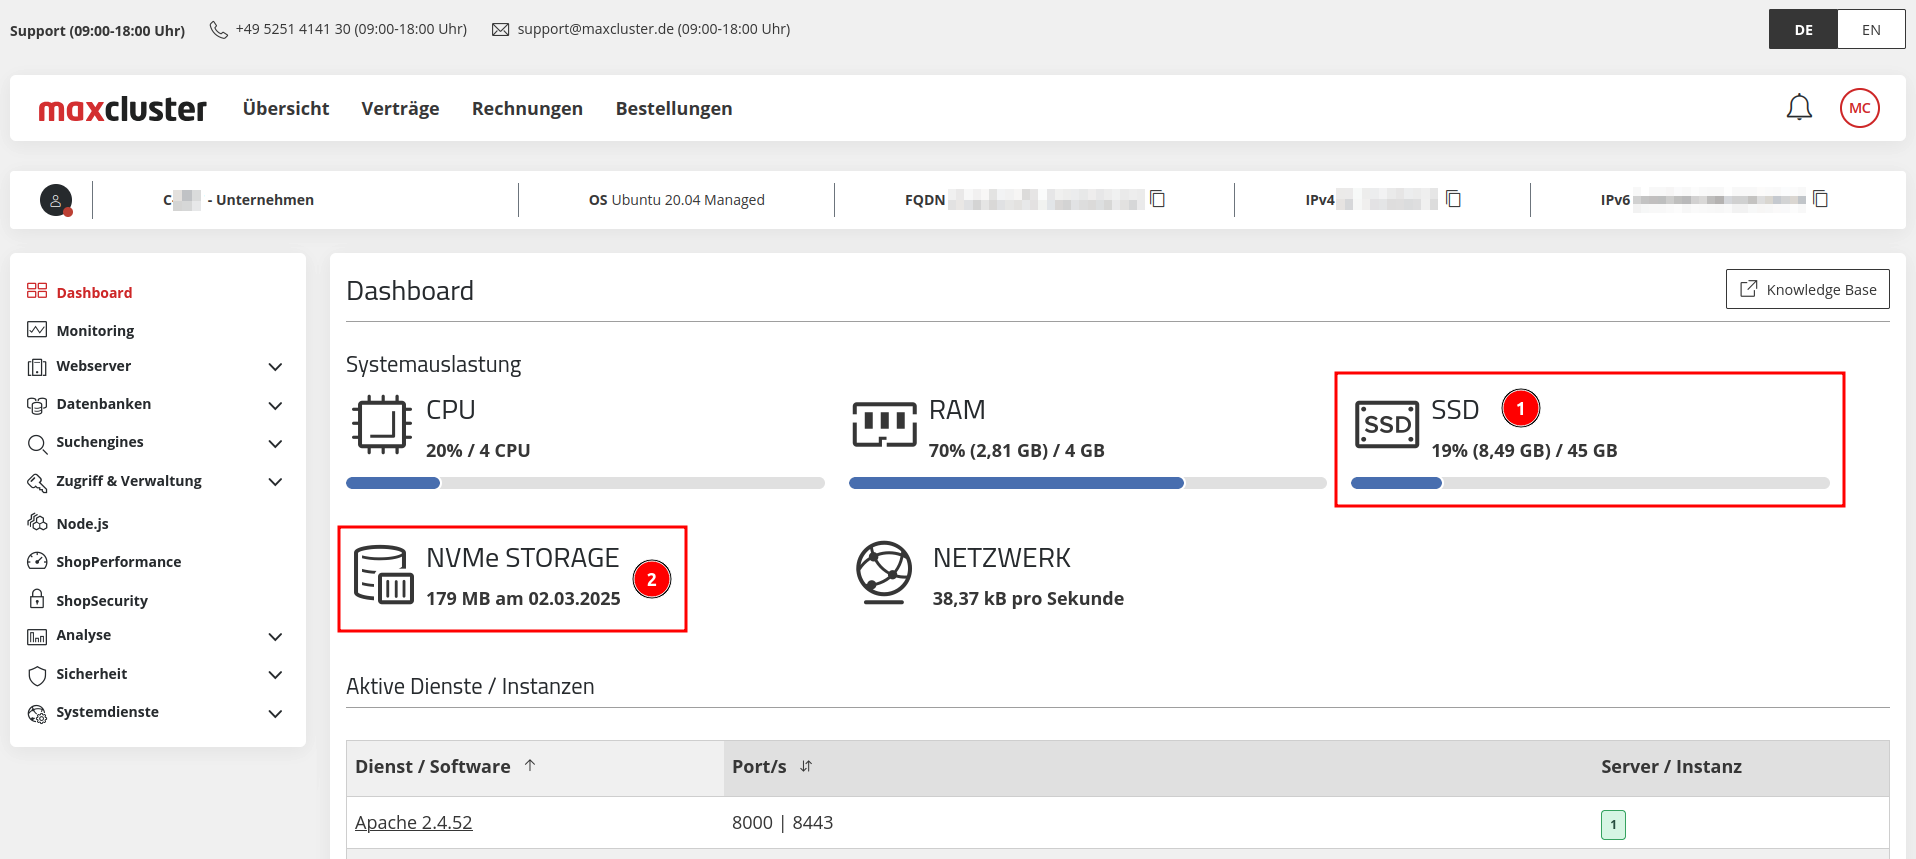Click the Dashboard grid icon in sidebar
This screenshot has height=859, width=1916.
click(37, 291)
